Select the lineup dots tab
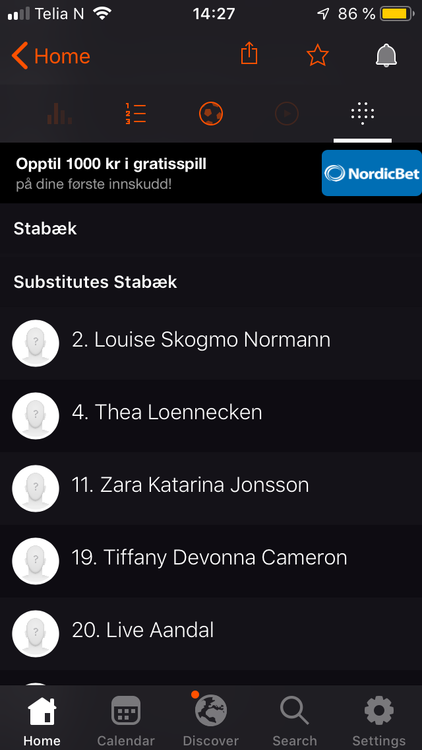The height and width of the screenshot is (750, 422). [x=362, y=114]
